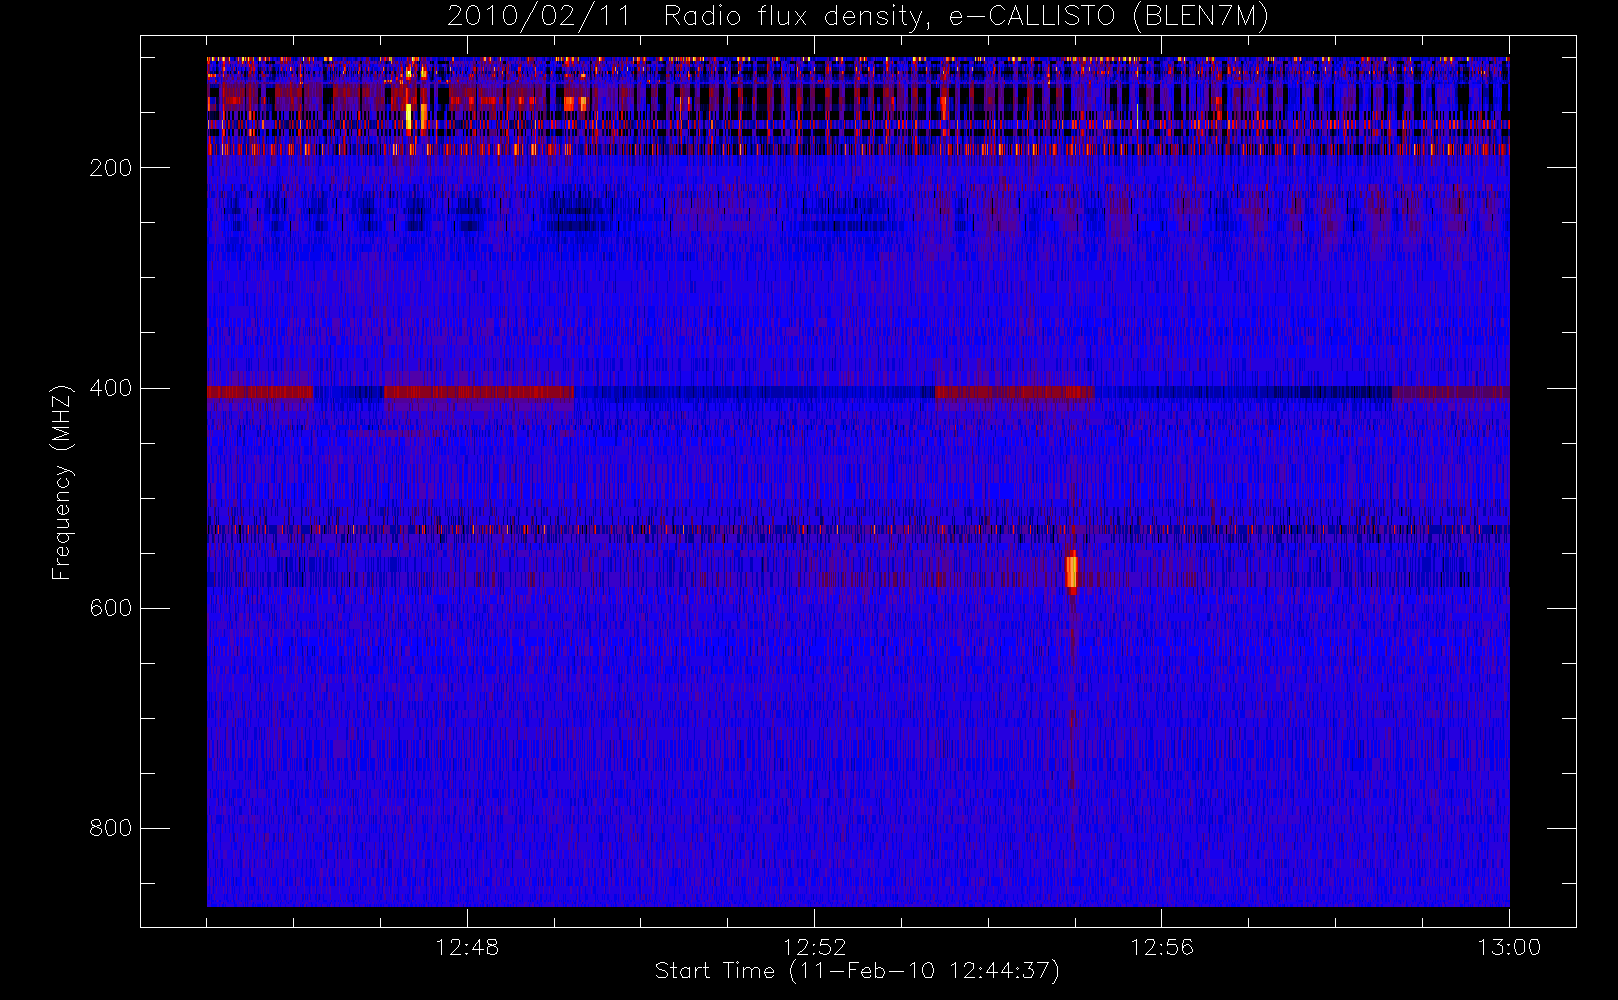This screenshot has width=1618, height=1000.
Task: Click the '800' frequency tick label
Action: pos(110,828)
